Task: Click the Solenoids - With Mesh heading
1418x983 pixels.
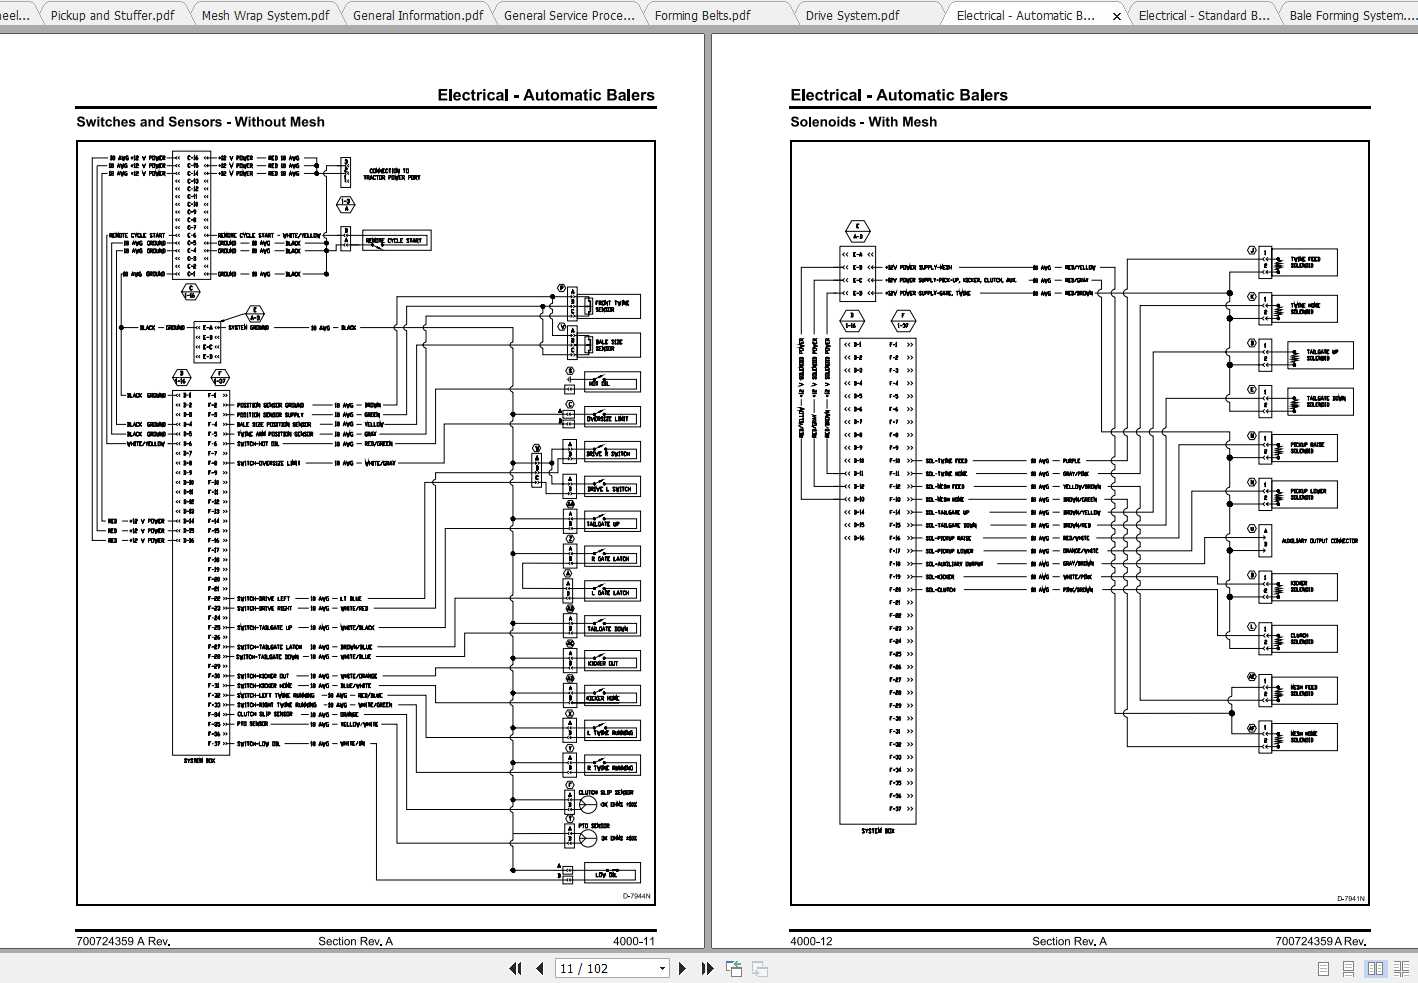Action: (x=863, y=122)
